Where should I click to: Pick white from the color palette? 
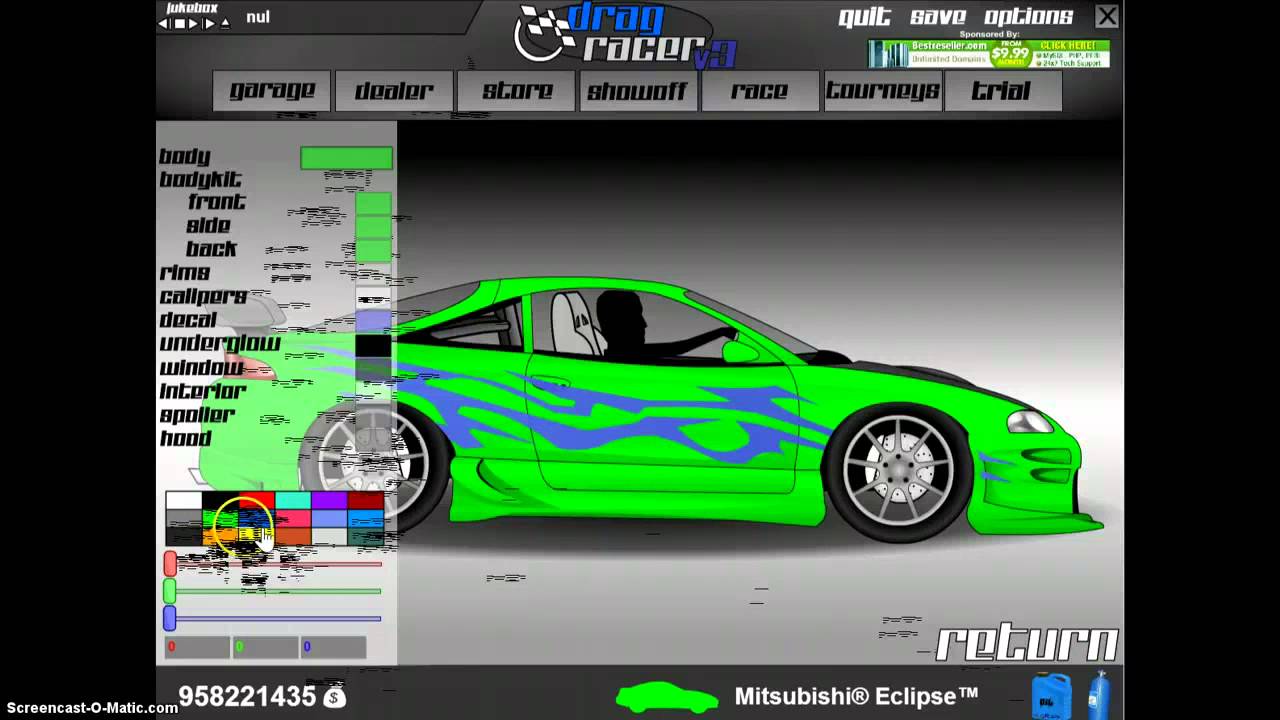pos(184,501)
